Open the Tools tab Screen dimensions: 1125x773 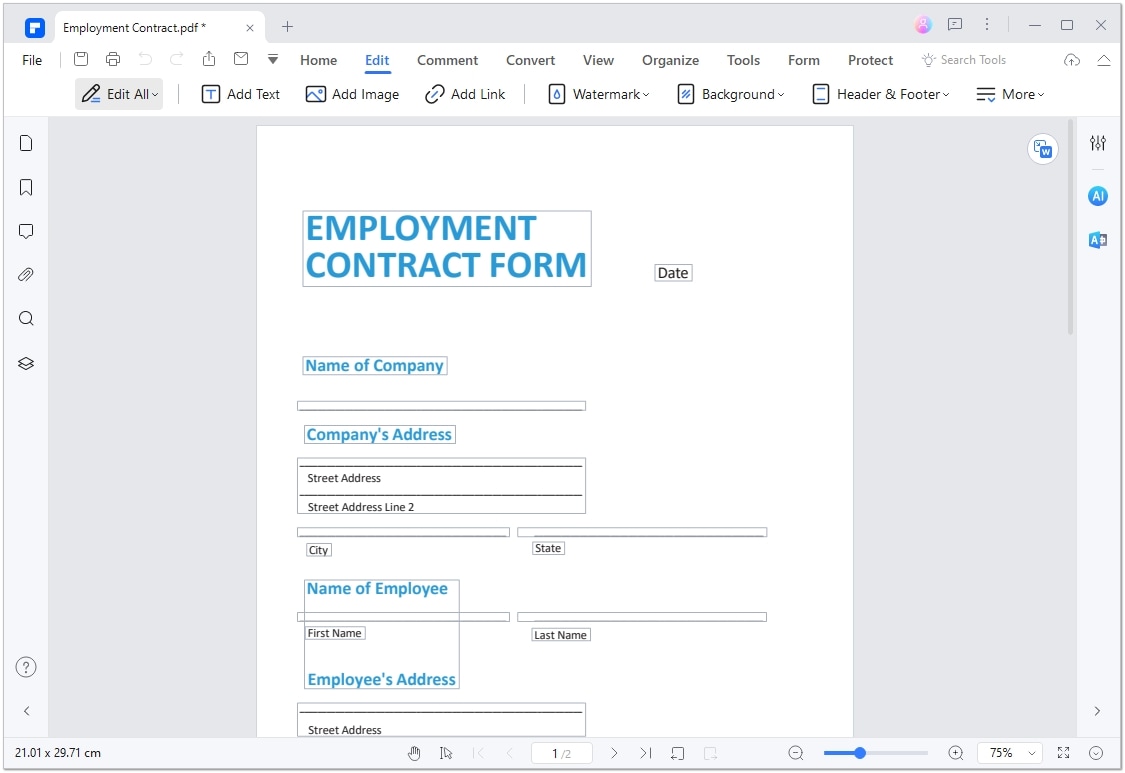(743, 60)
